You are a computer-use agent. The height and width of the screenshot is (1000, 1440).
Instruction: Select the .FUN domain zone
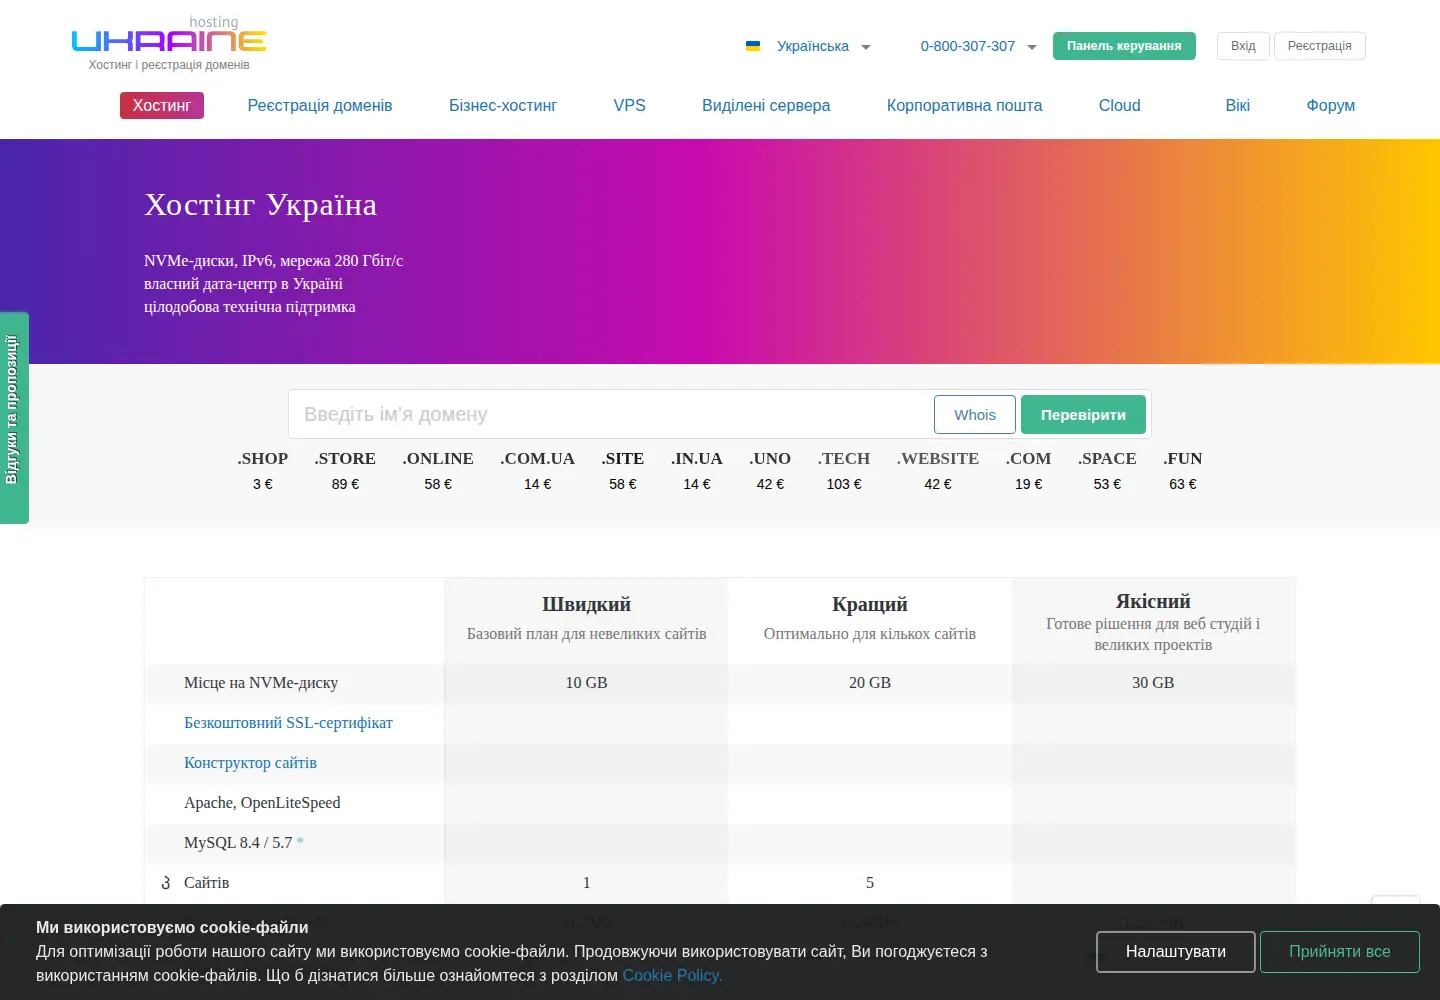click(1183, 458)
